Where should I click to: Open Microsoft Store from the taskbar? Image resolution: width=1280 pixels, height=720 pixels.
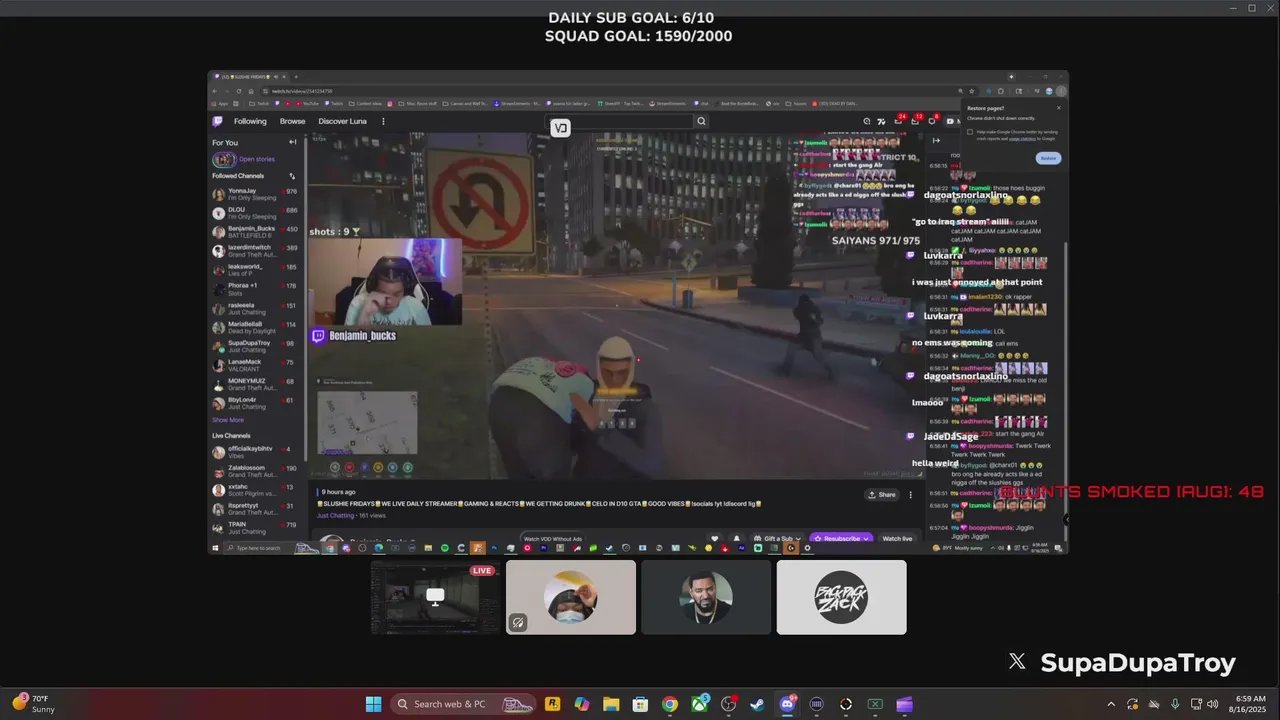tap(640, 704)
